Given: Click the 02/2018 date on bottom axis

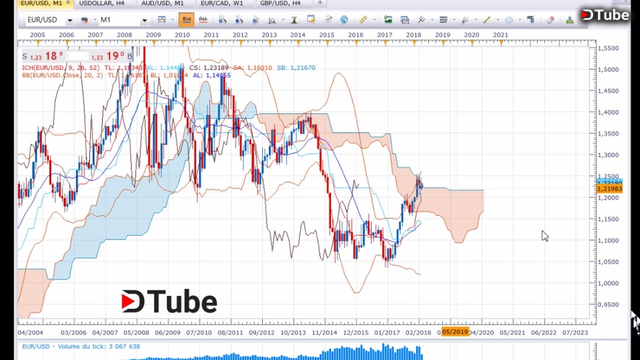Looking at the screenshot, I should pyautogui.click(x=418, y=333).
